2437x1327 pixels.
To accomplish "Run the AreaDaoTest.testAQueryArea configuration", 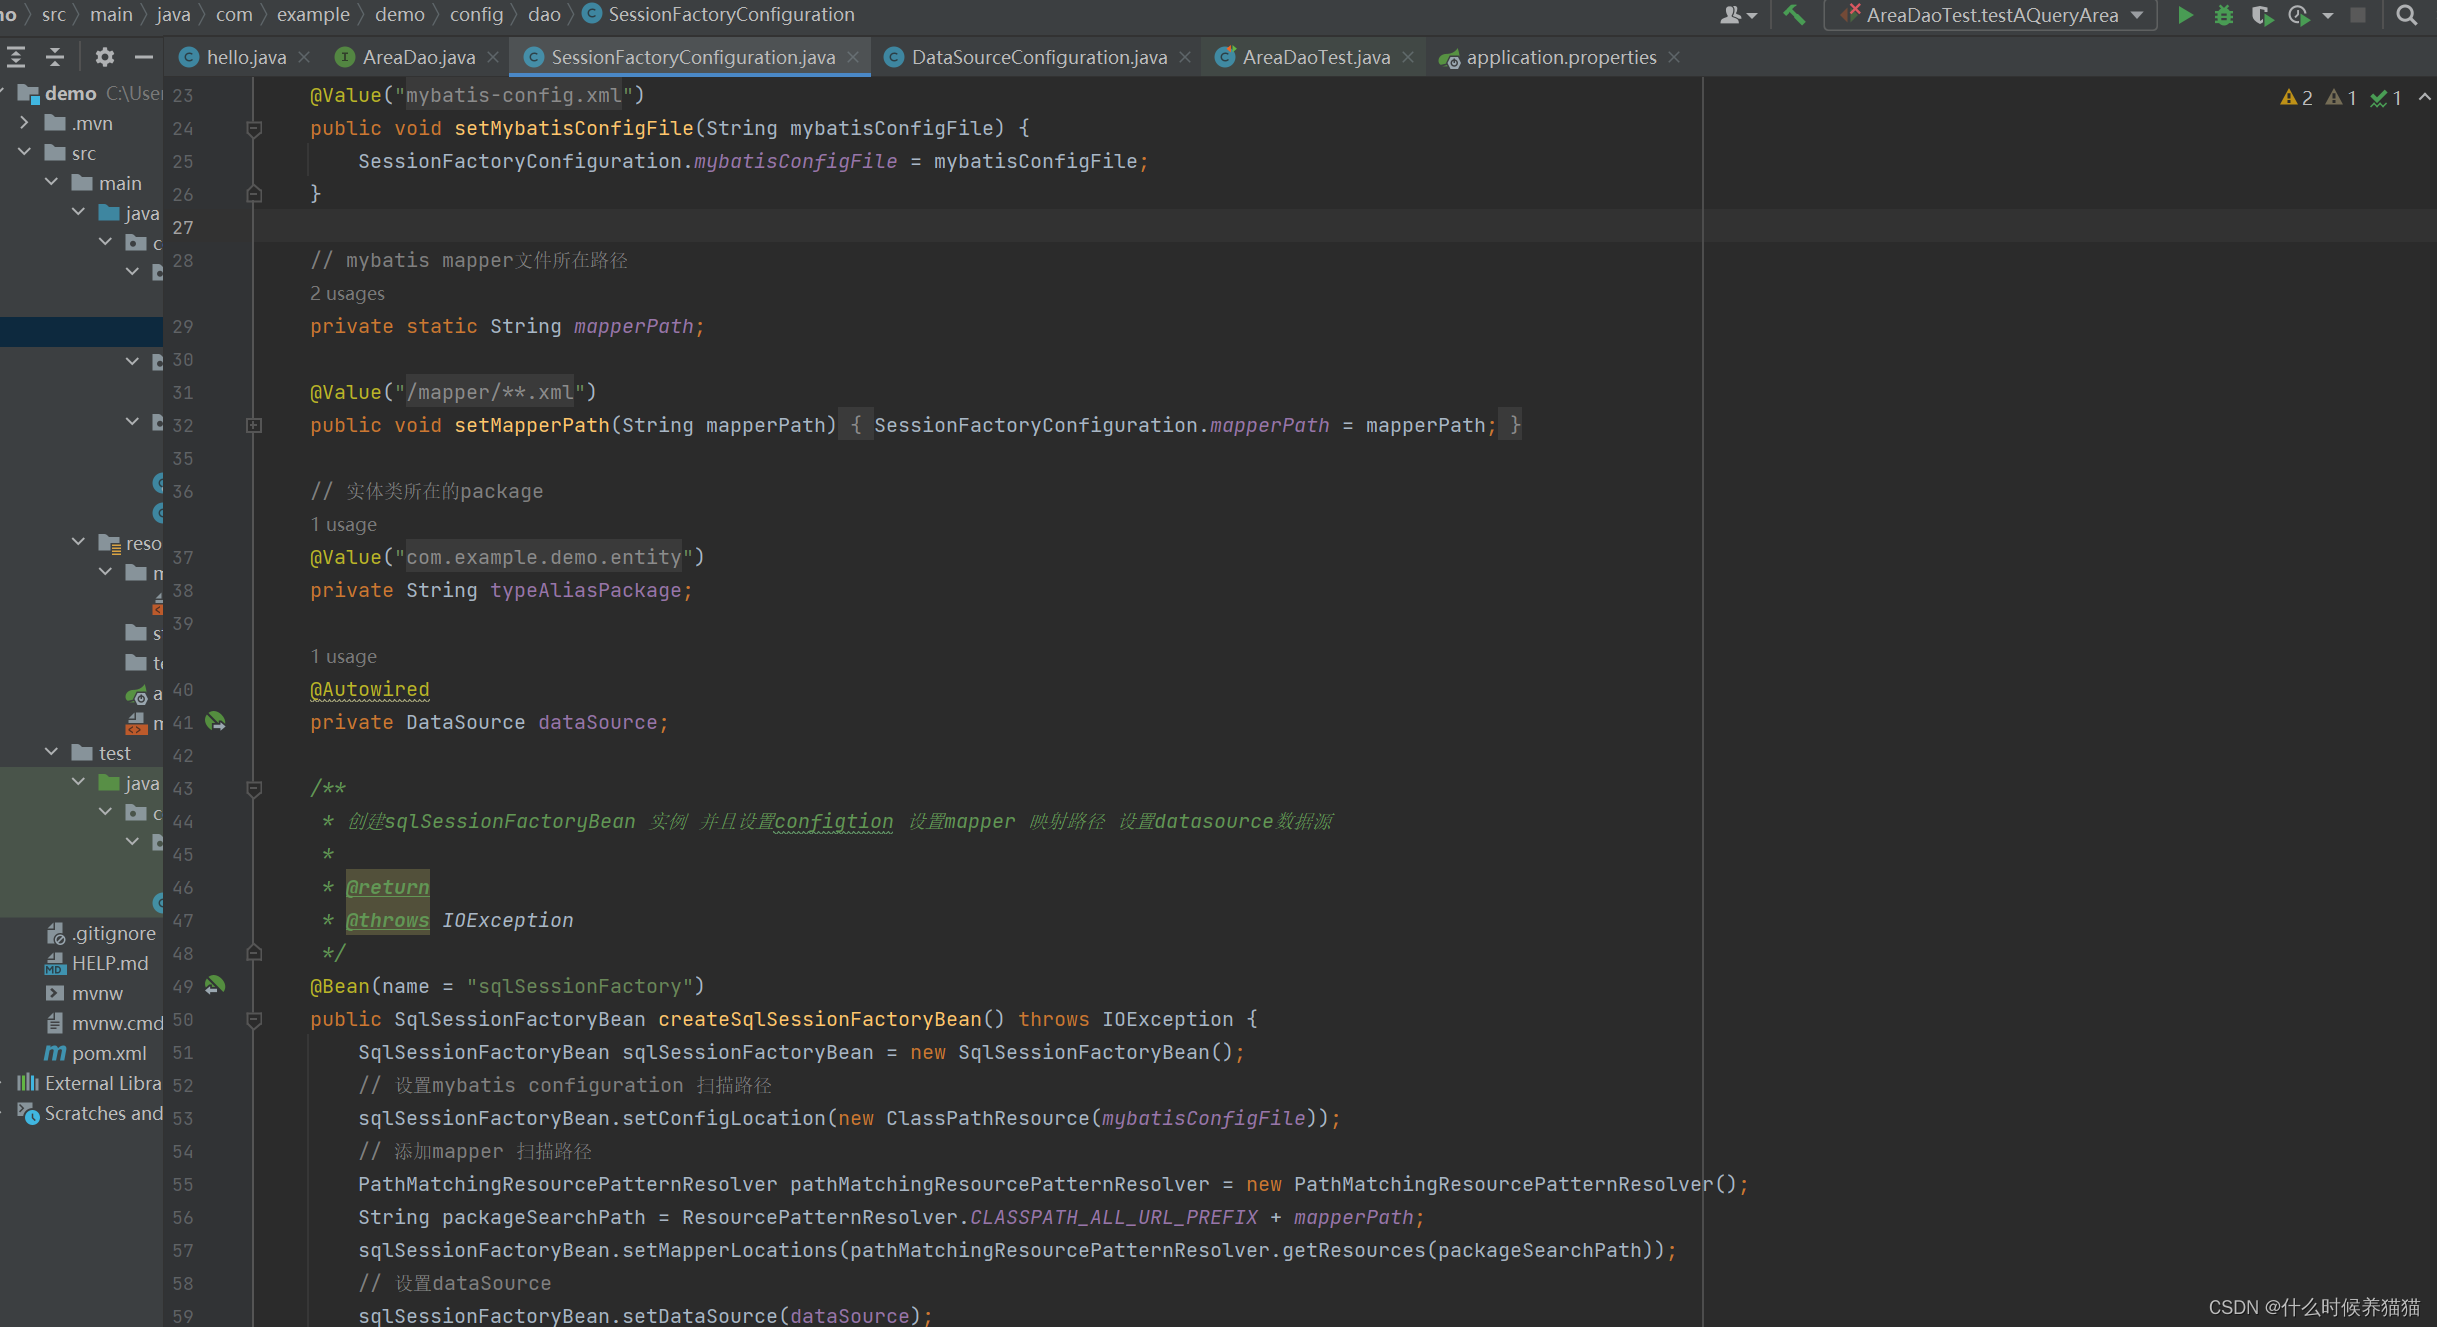I will point(2185,15).
